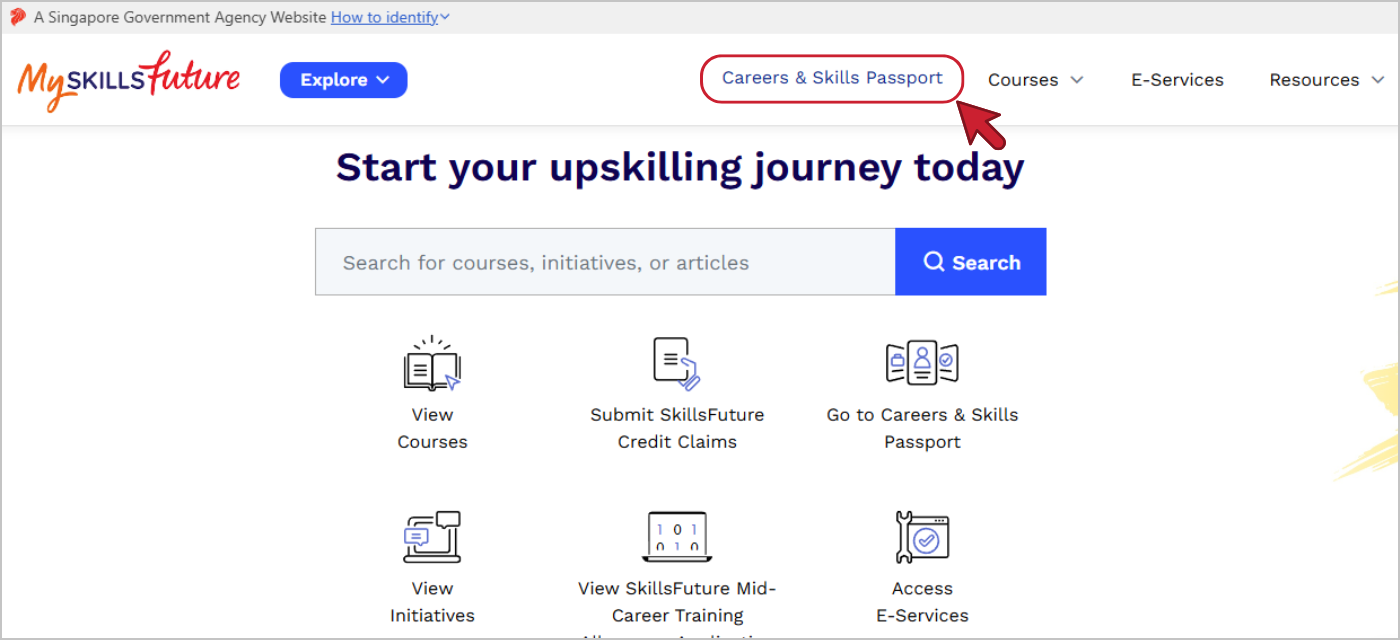The image size is (1400, 640).
Task: Open the E-Services menu item
Action: (x=1177, y=80)
